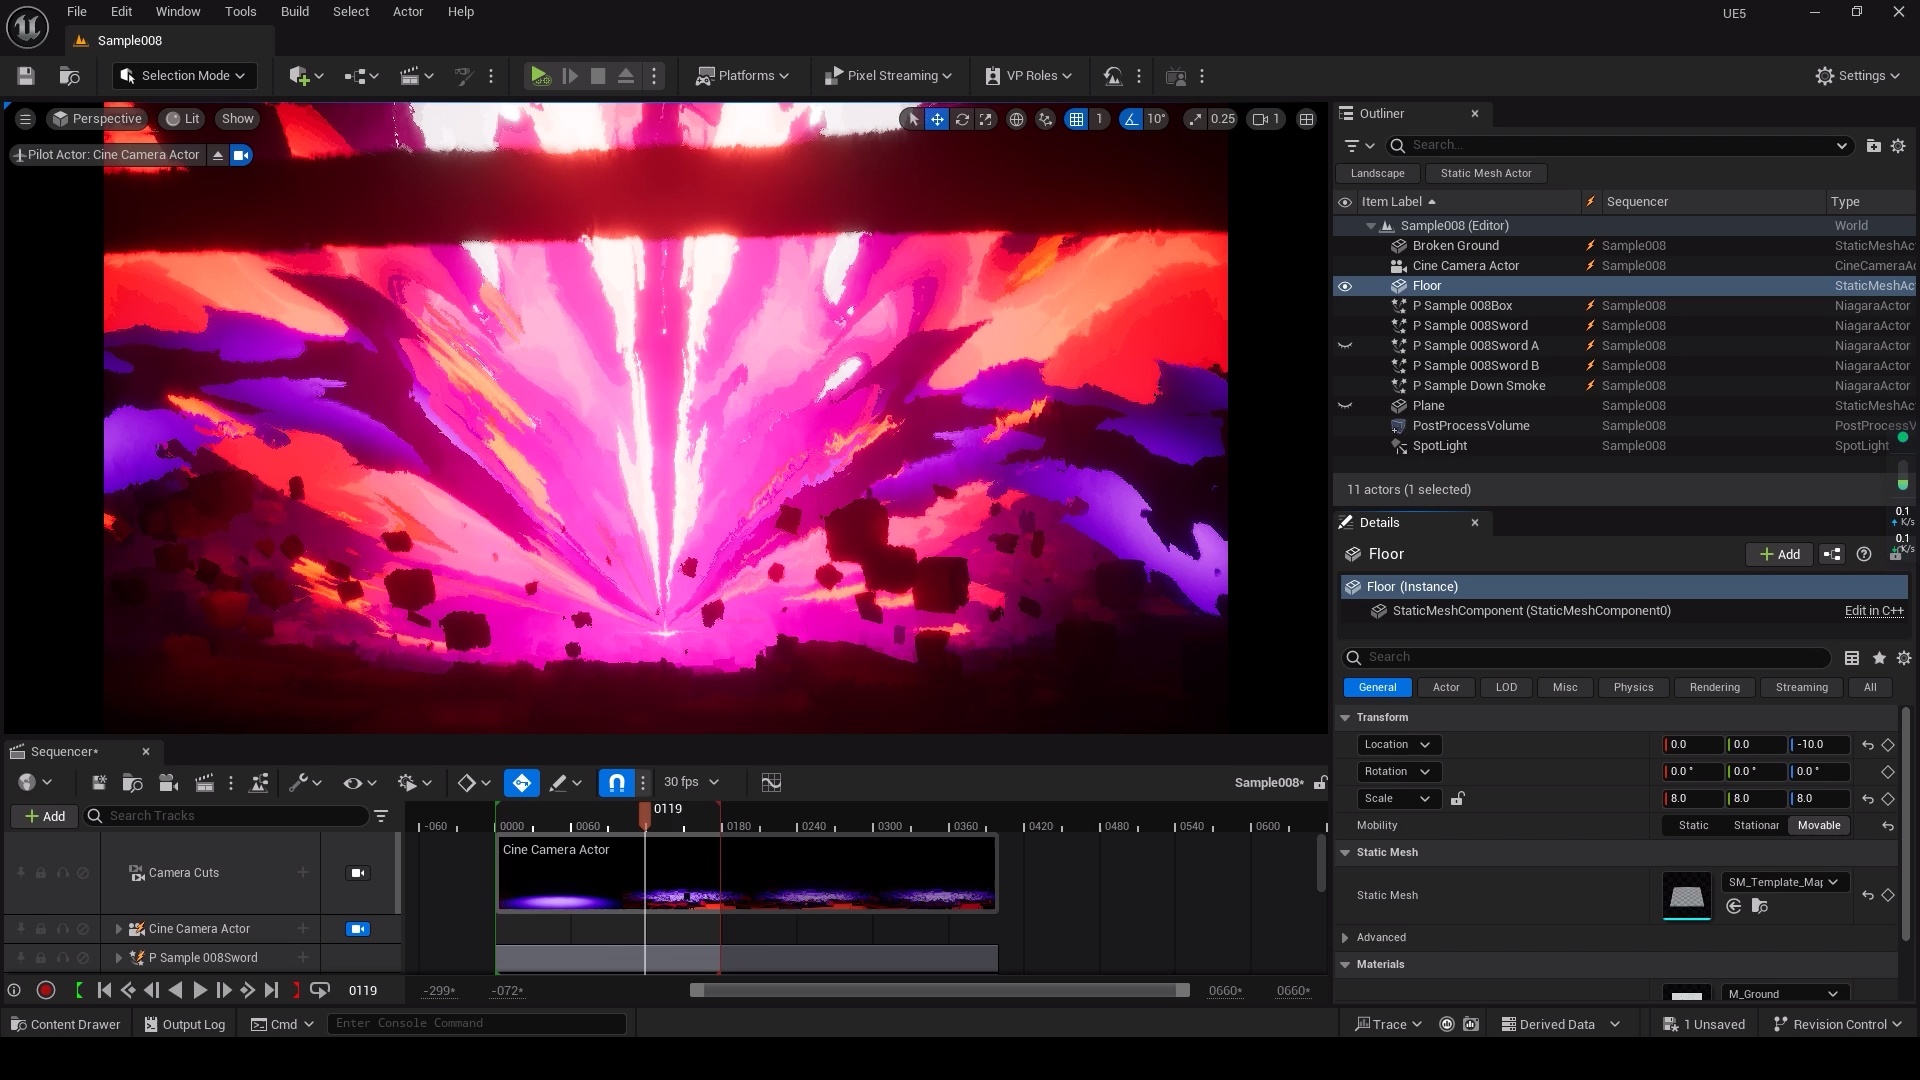This screenshot has height=1080, width=1920.
Task: Click the Enter Console Command field
Action: (477, 1023)
